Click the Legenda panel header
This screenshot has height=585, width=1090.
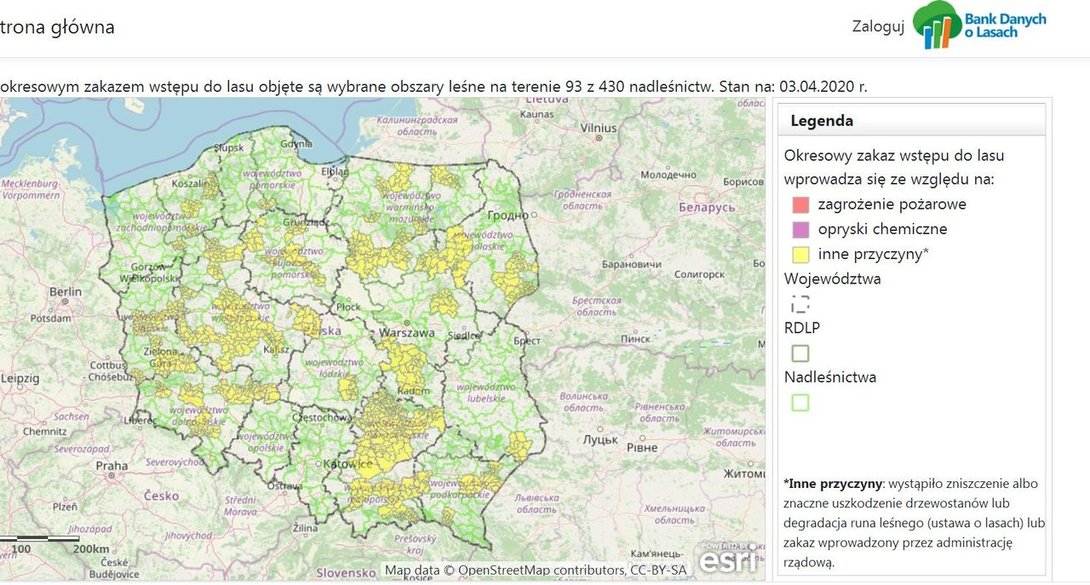911,120
